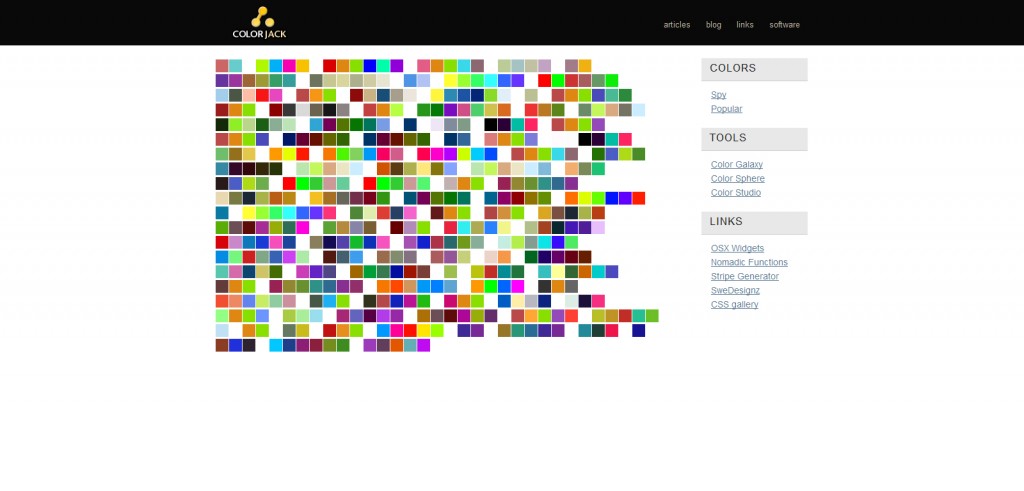Screen dimensions: 1024x491
Task: Follow the Nomadic Functions link
Action: (749, 262)
